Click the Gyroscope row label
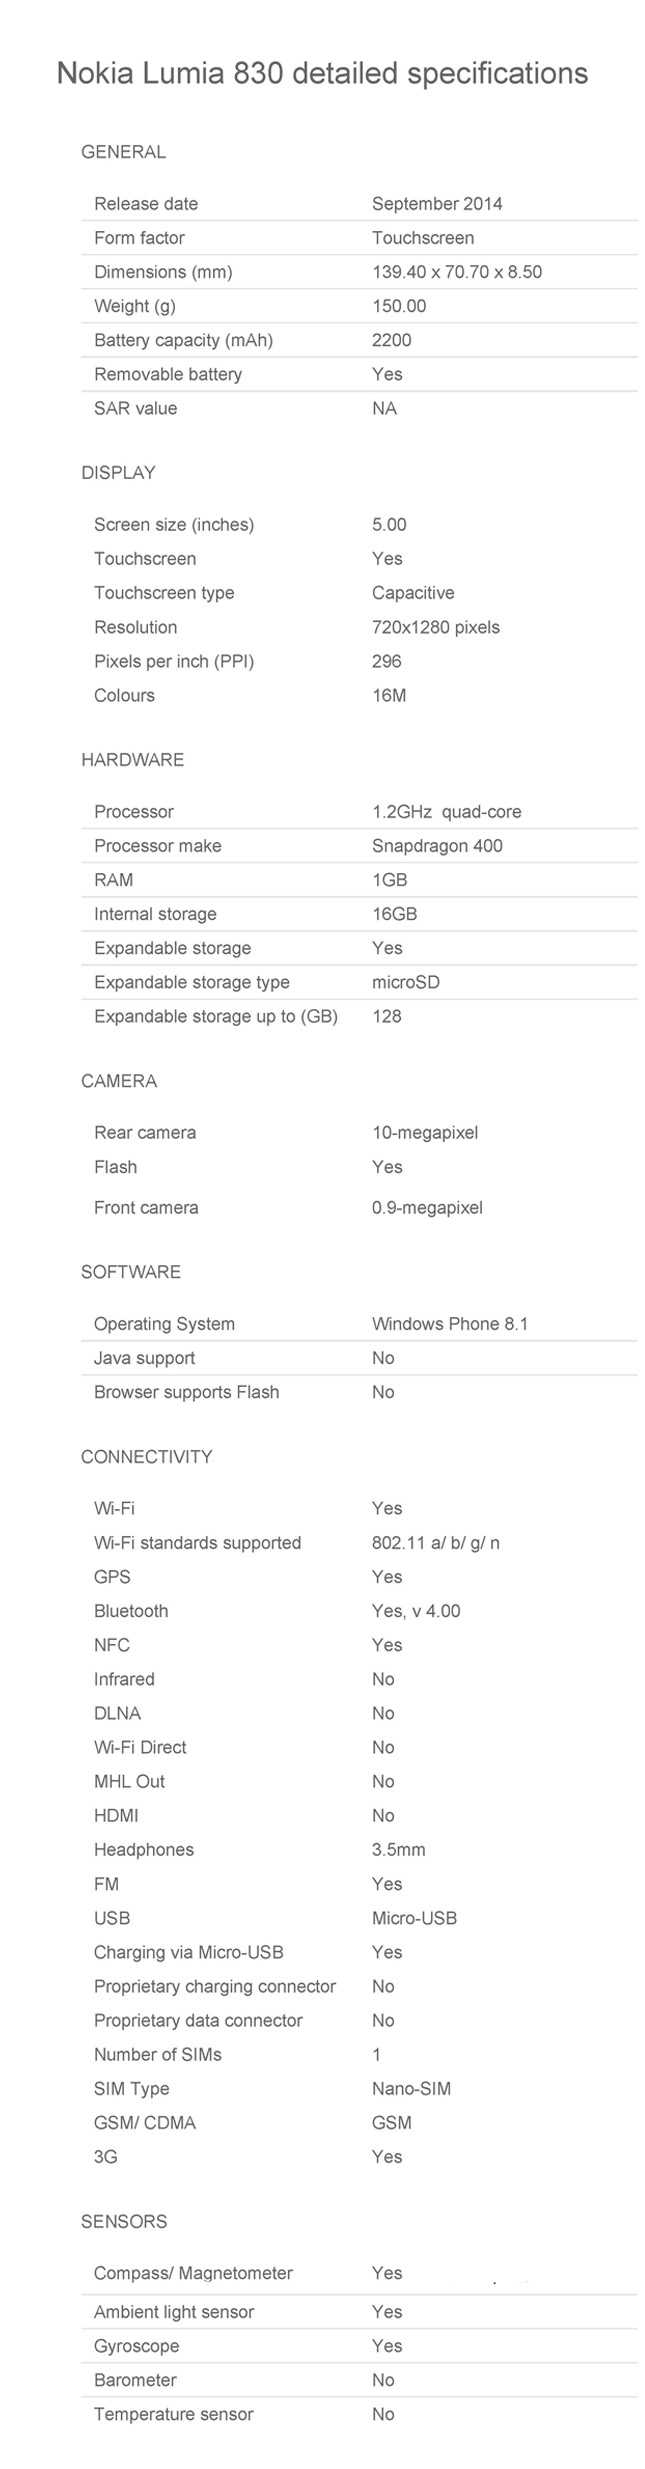645x2469 pixels. 137,2346
